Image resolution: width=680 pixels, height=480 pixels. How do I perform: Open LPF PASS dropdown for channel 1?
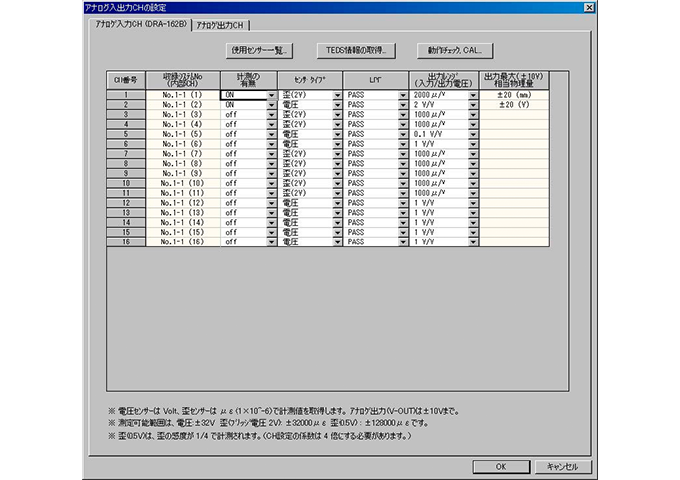point(403,95)
